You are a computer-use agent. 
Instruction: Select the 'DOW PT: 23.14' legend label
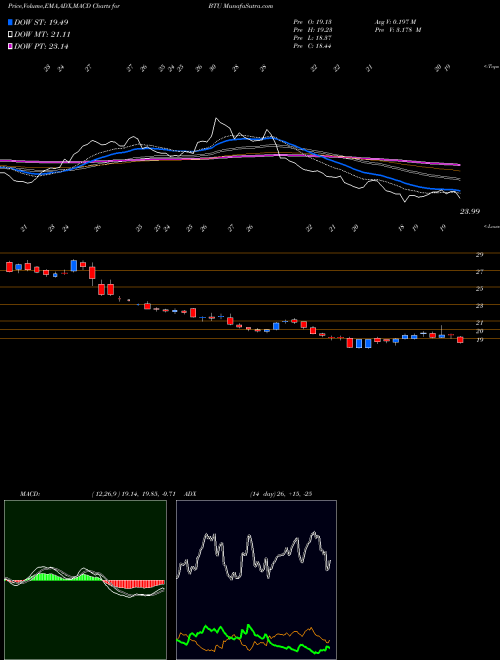point(41,46)
